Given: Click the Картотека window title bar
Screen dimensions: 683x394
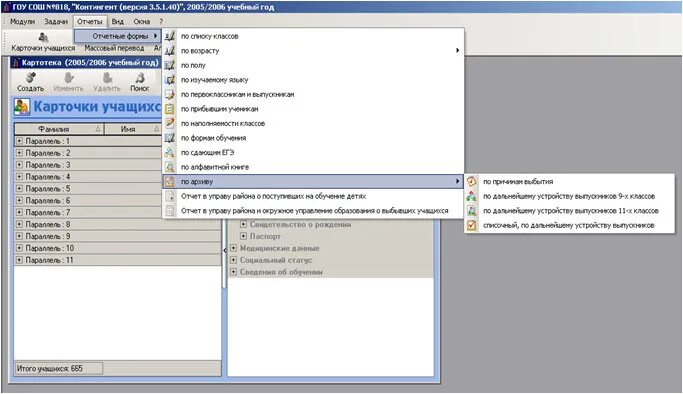Looking at the screenshot, I should pos(86,63).
